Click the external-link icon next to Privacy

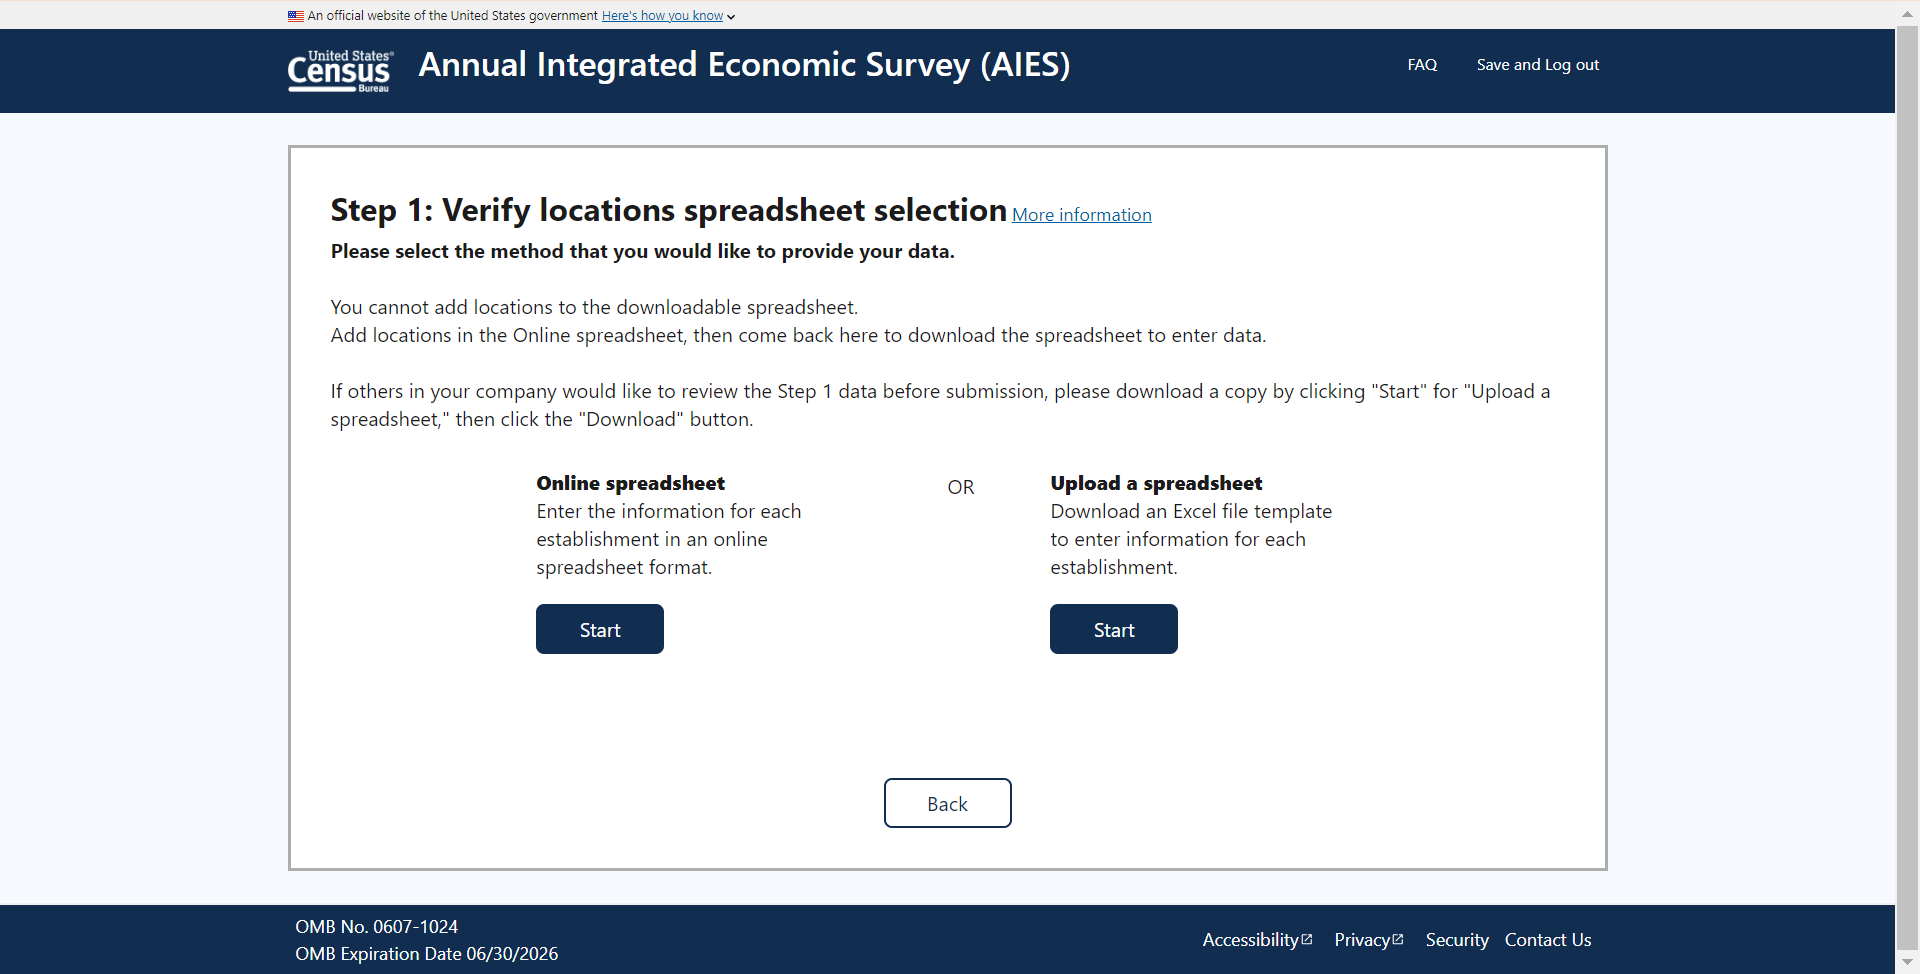pyautogui.click(x=1398, y=939)
